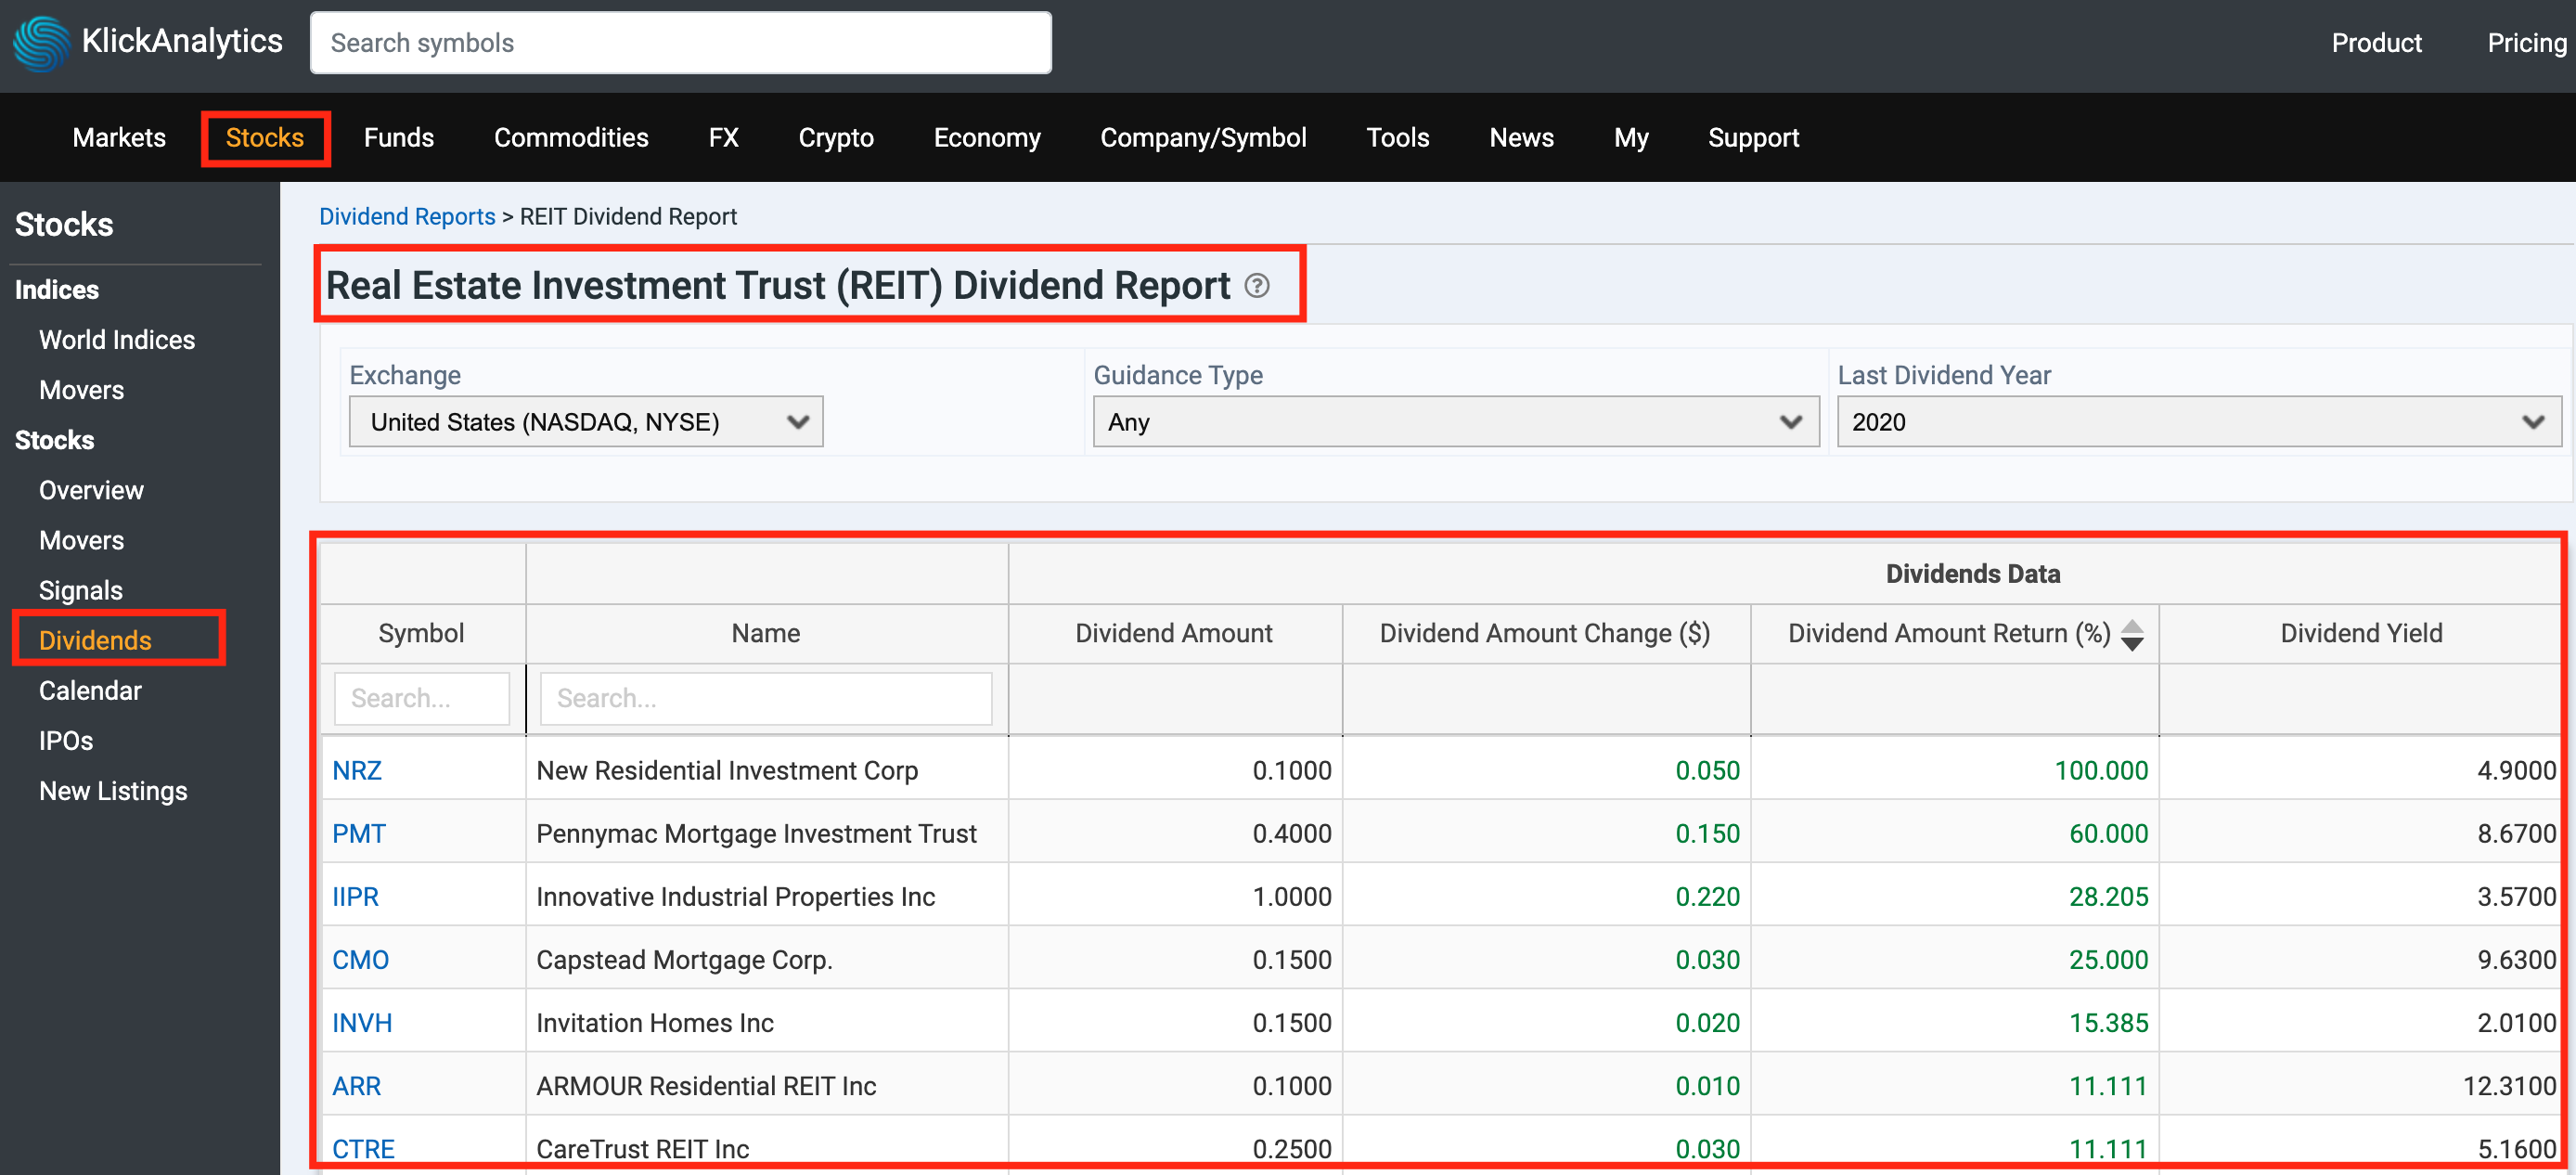Click the Name column search box
This screenshot has width=2576, height=1175.
point(766,698)
